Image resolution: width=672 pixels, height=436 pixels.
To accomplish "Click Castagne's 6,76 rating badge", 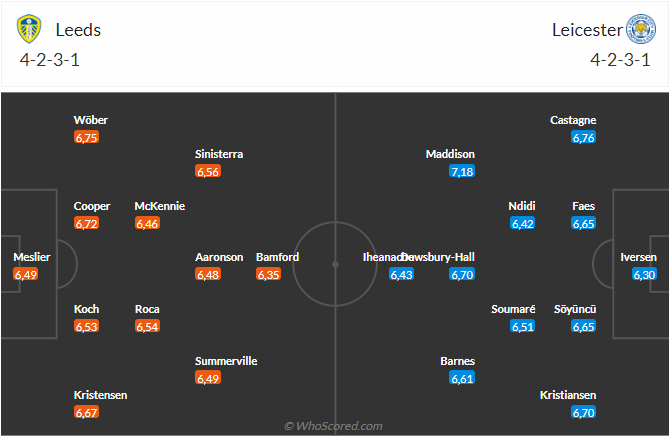I will click(x=584, y=137).
